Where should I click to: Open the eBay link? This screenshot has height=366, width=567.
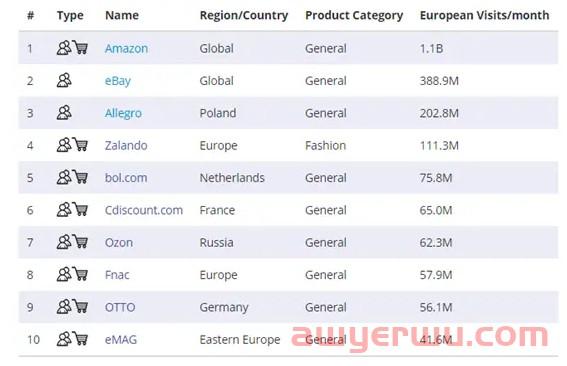click(118, 81)
